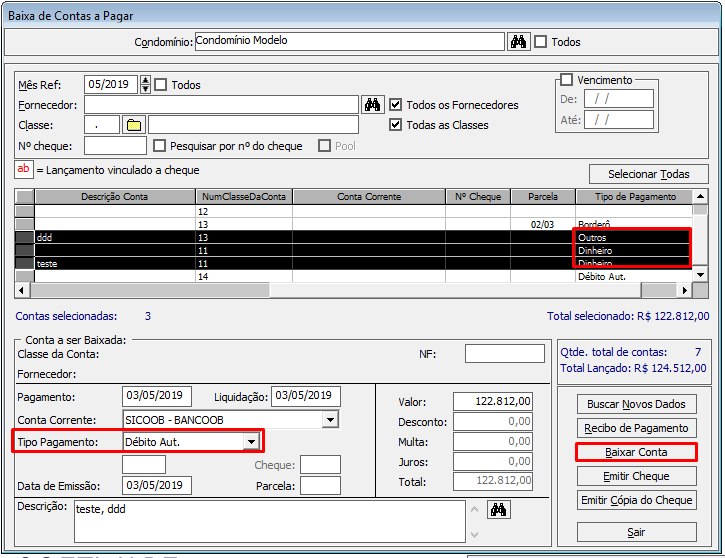Click the Juros amount field
This screenshot has width=725, height=558.
493,461
